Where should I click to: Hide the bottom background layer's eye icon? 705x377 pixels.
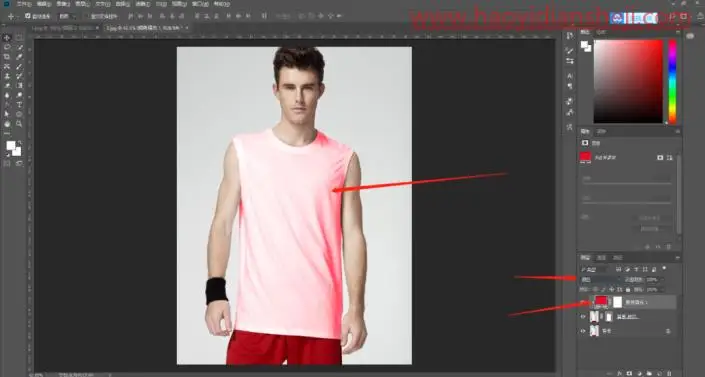(583, 331)
